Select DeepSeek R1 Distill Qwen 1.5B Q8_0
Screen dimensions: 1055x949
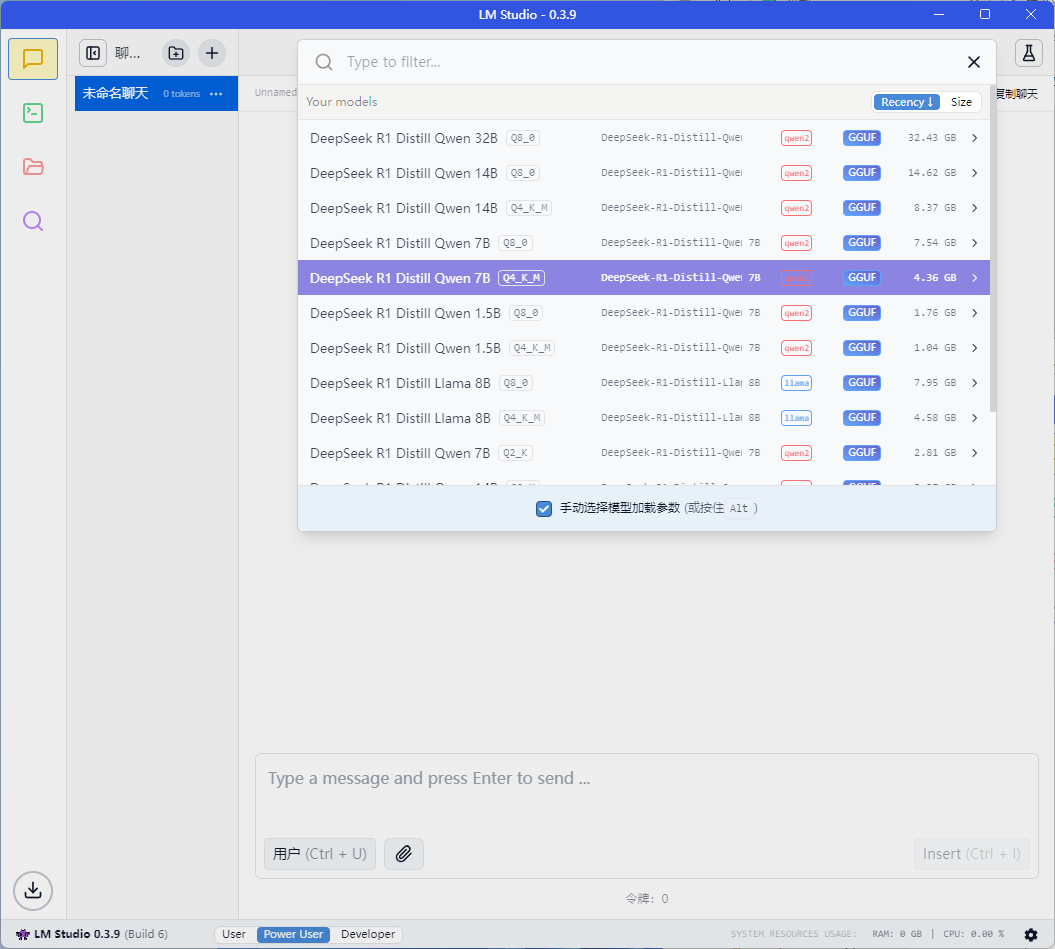644,313
